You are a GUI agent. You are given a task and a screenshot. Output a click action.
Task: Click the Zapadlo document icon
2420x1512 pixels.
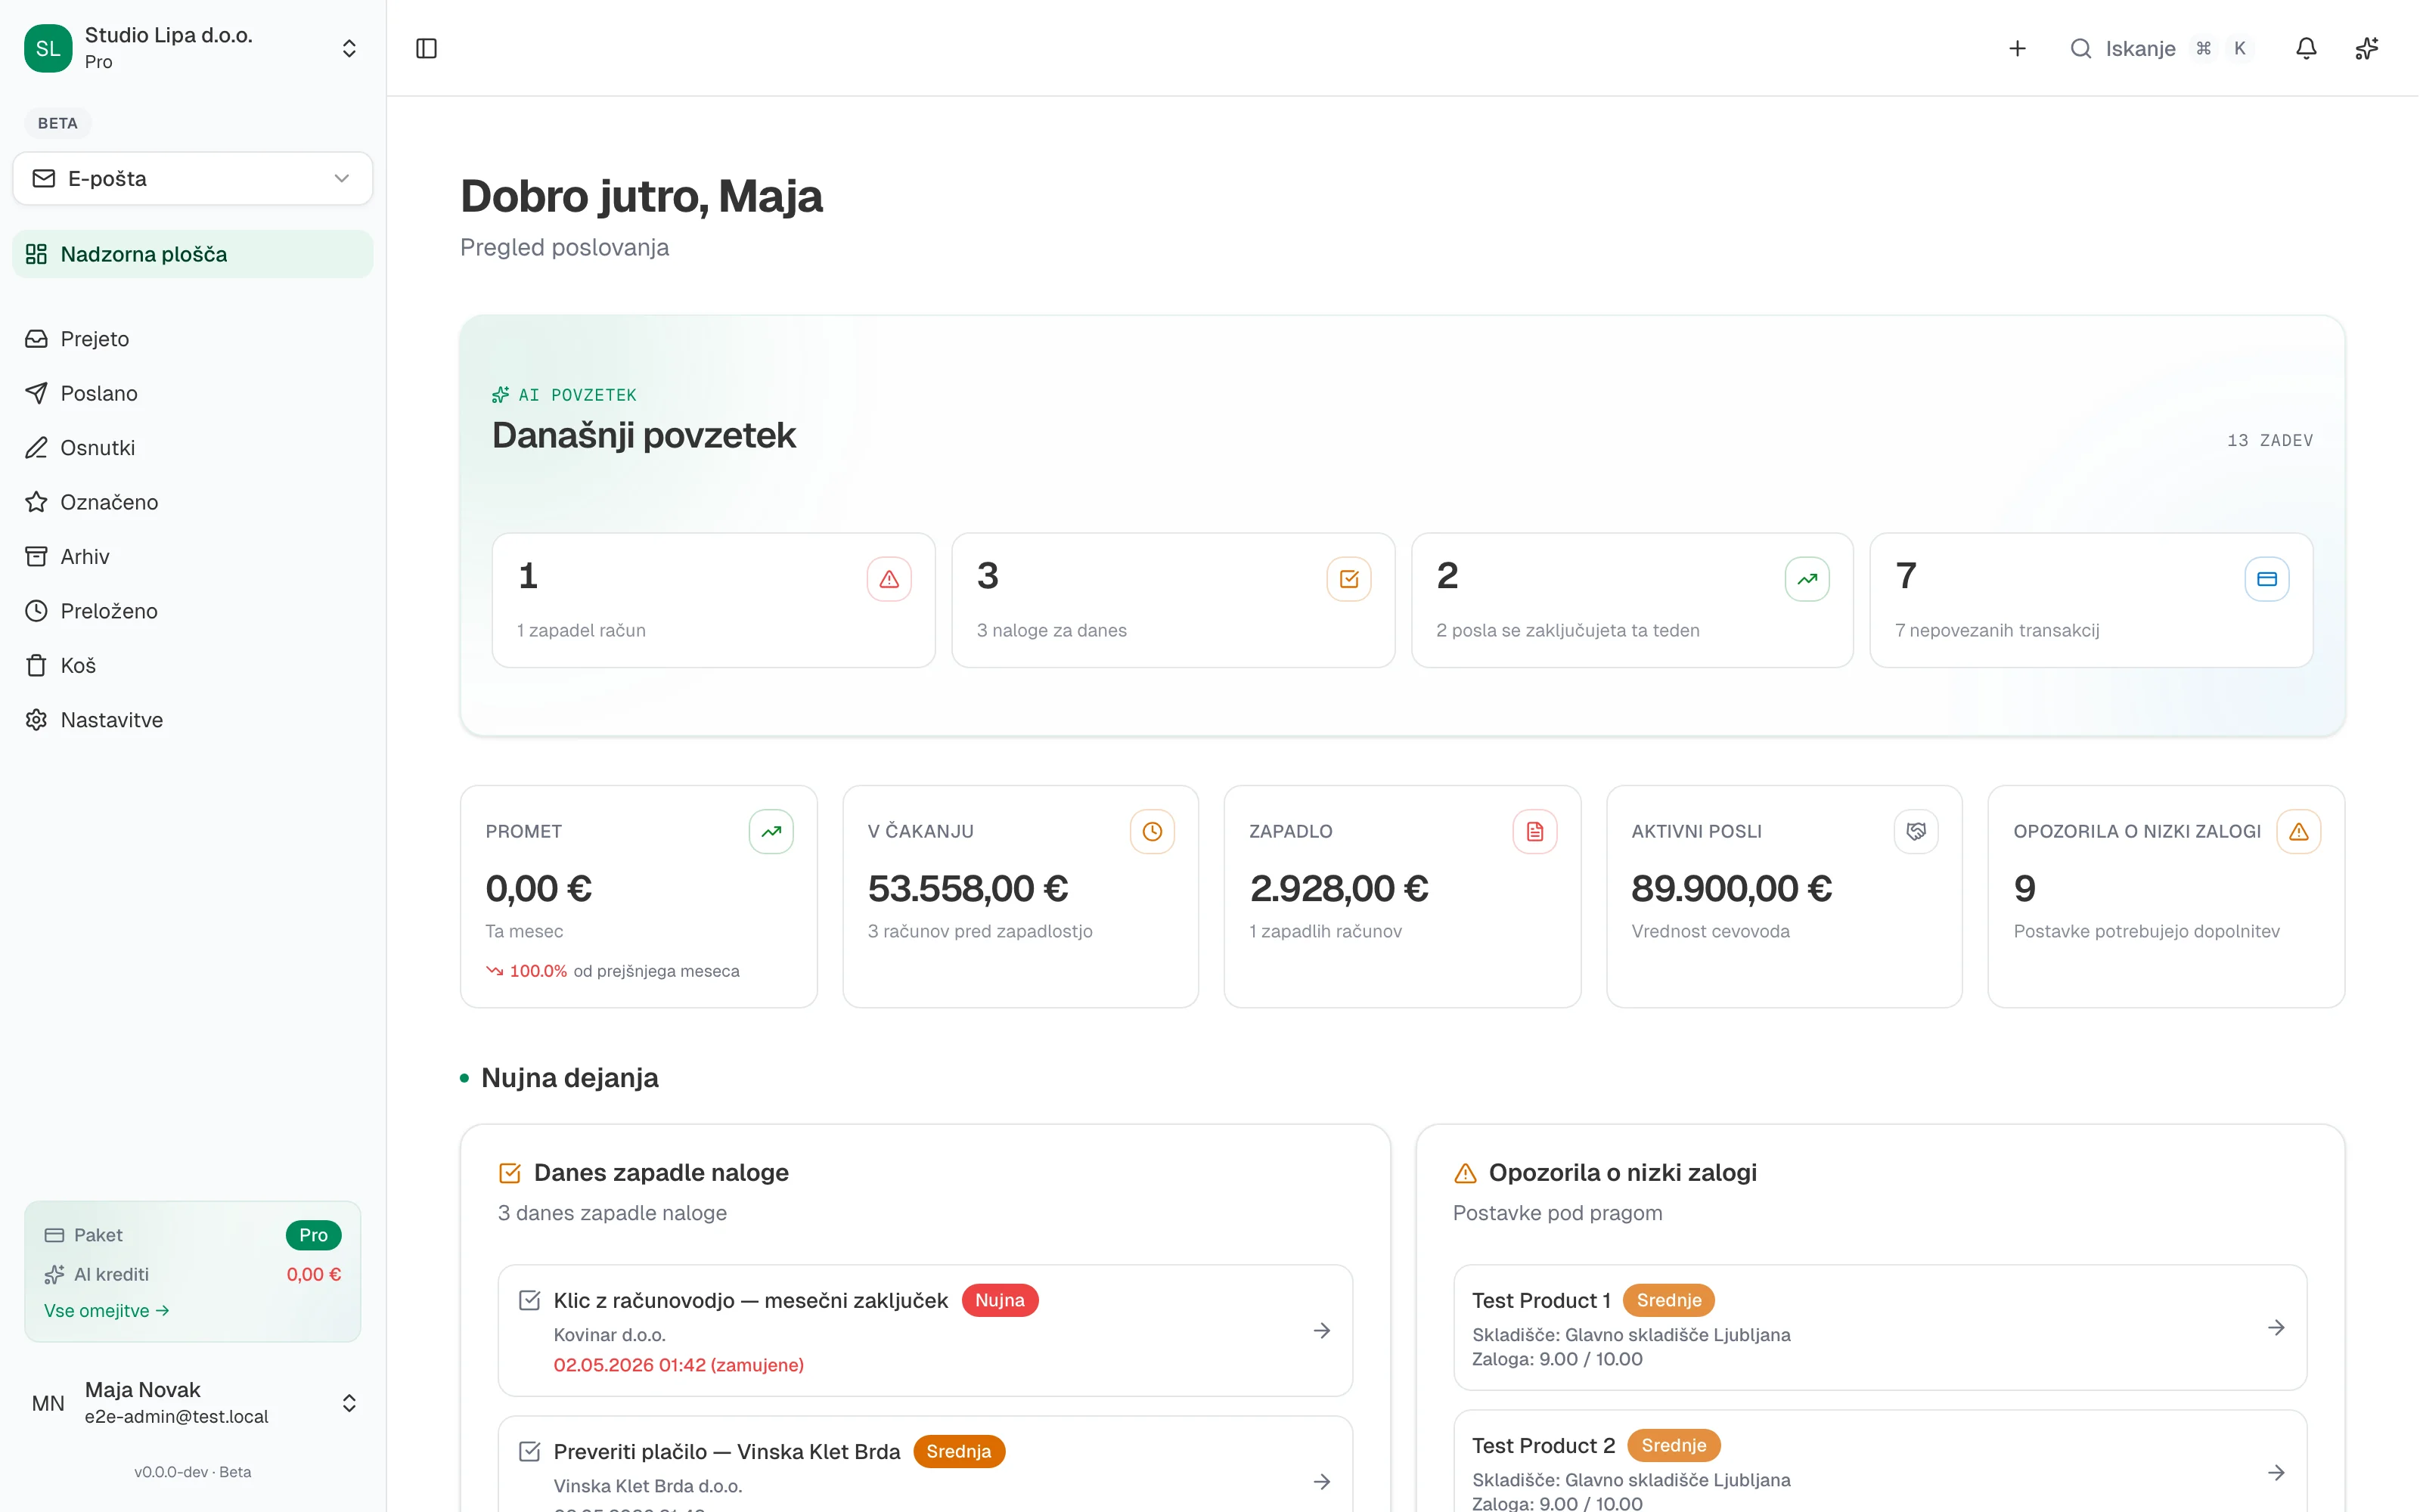[x=1535, y=831]
